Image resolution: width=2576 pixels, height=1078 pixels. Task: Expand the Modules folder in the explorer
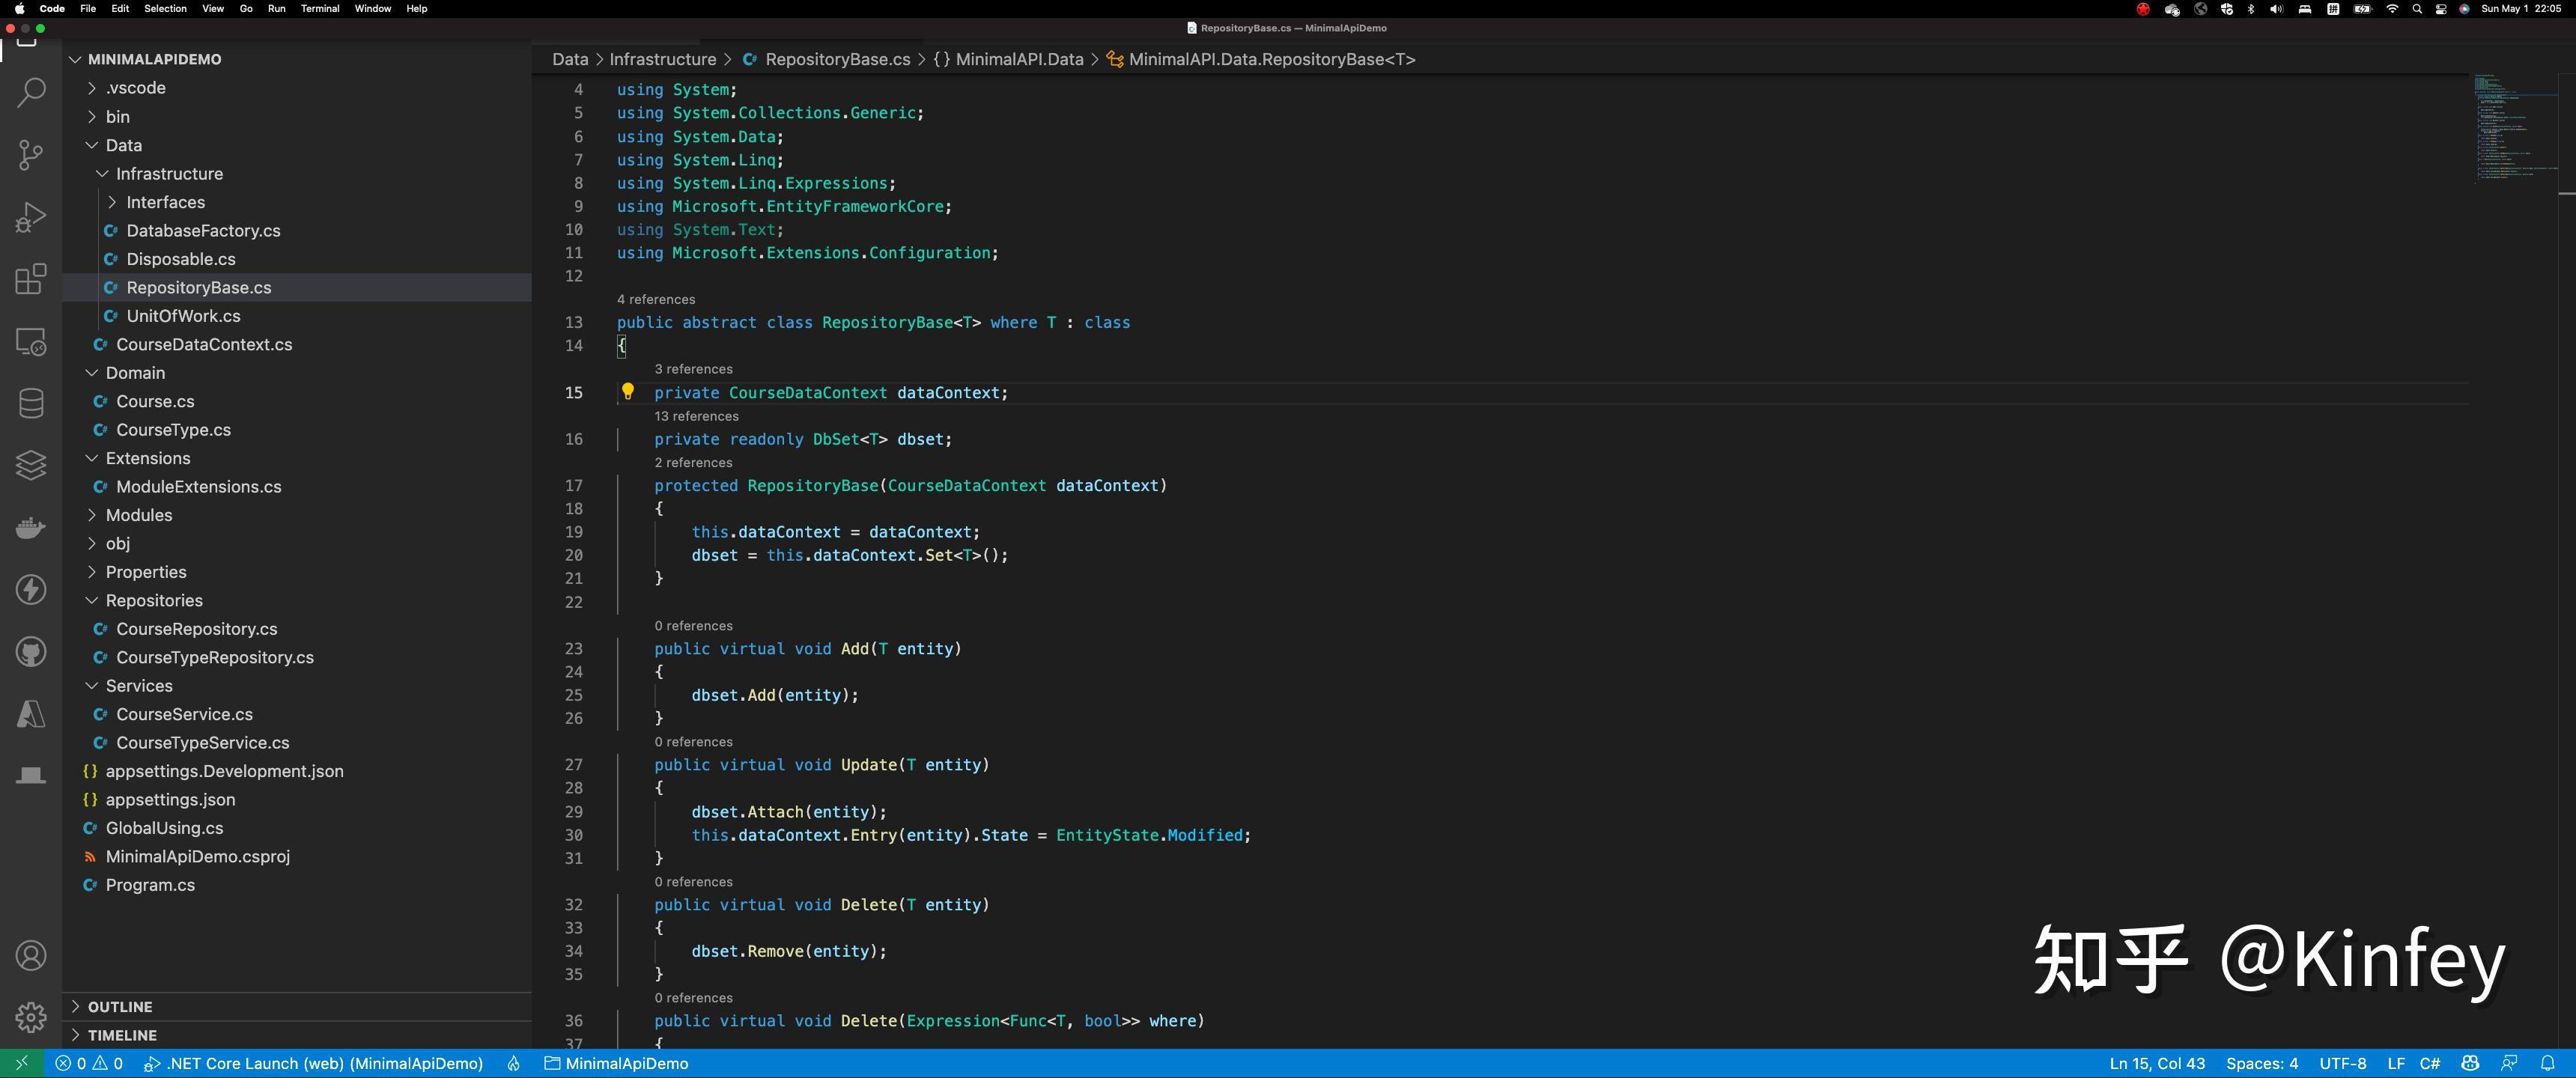pos(91,515)
